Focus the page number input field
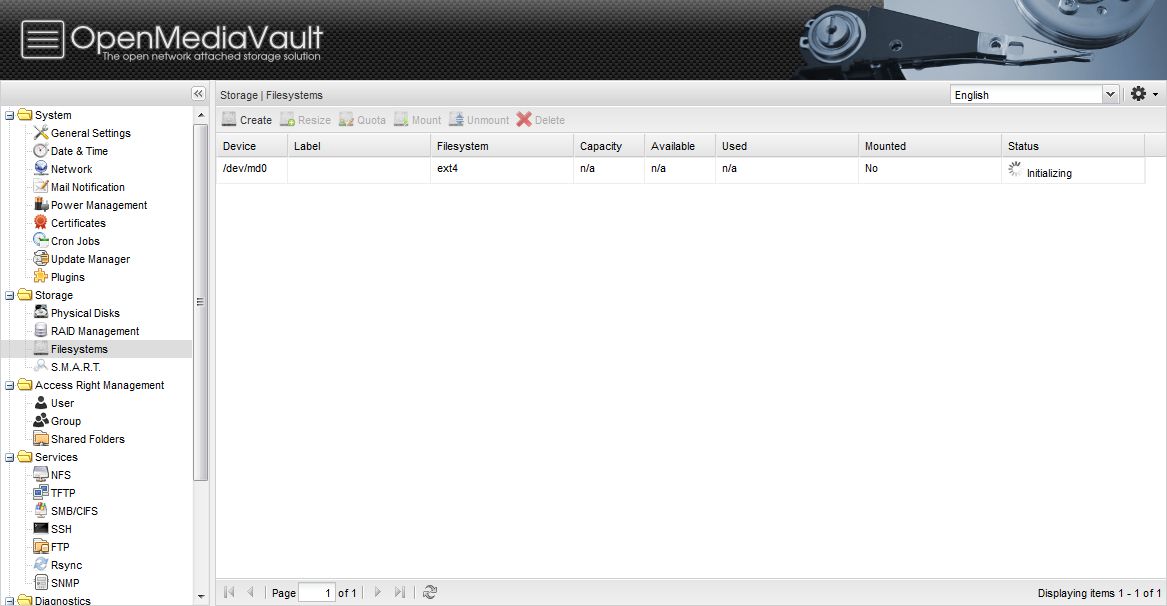Screen dimensions: 1167x606 pos(316,593)
